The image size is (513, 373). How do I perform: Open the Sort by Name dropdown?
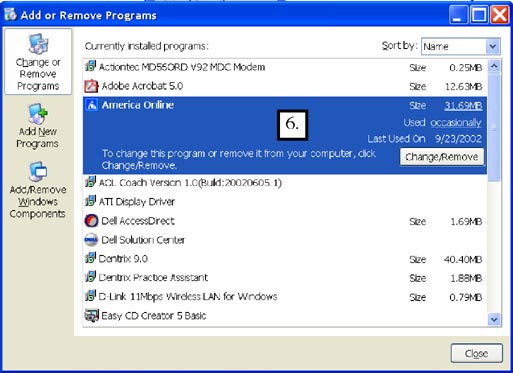coord(461,46)
